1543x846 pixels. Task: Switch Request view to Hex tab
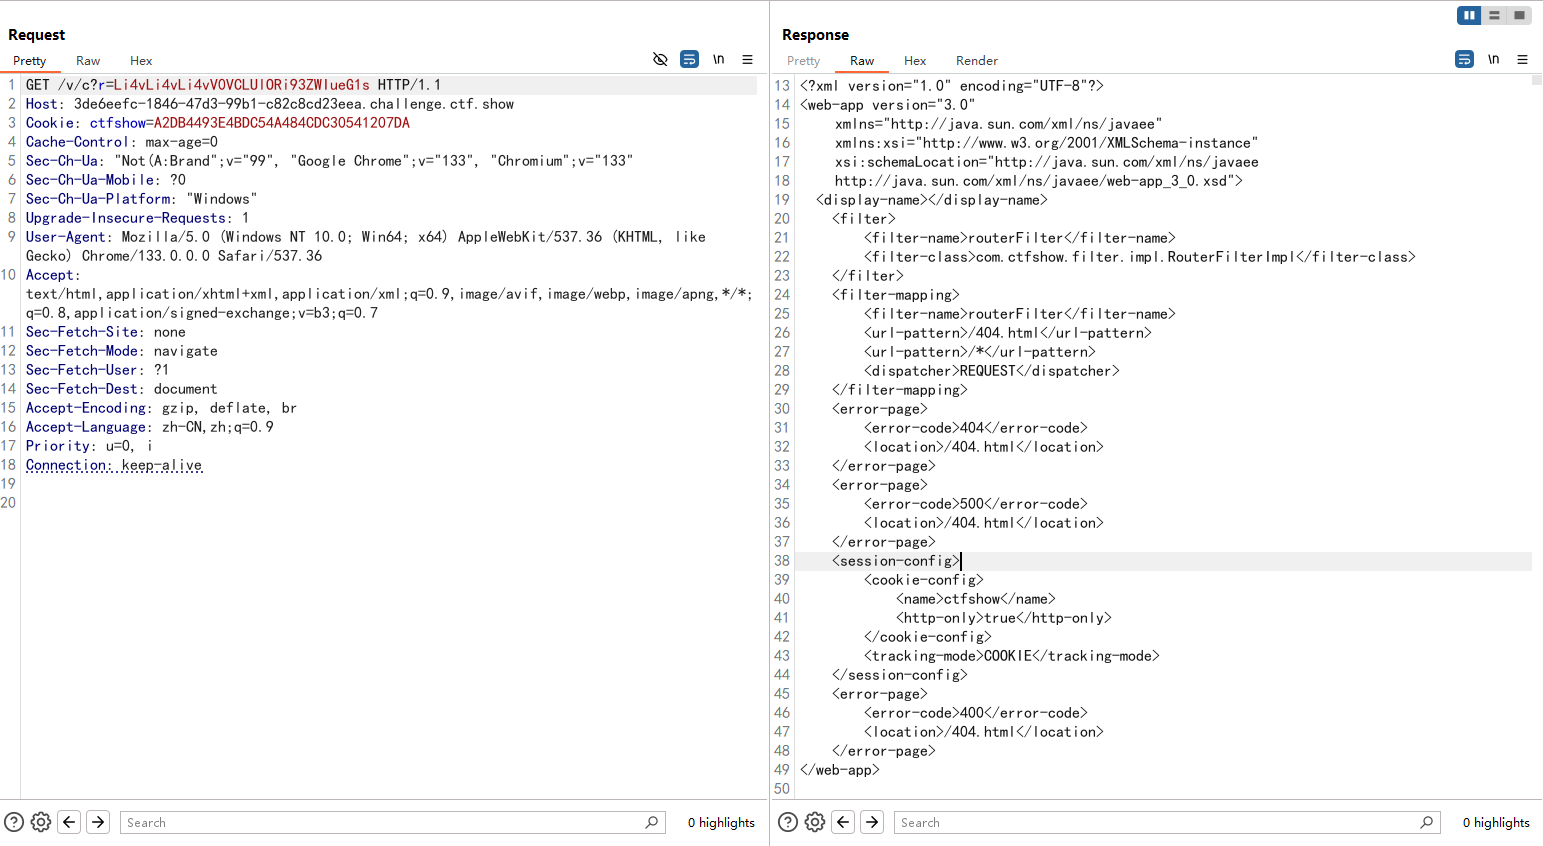(141, 61)
